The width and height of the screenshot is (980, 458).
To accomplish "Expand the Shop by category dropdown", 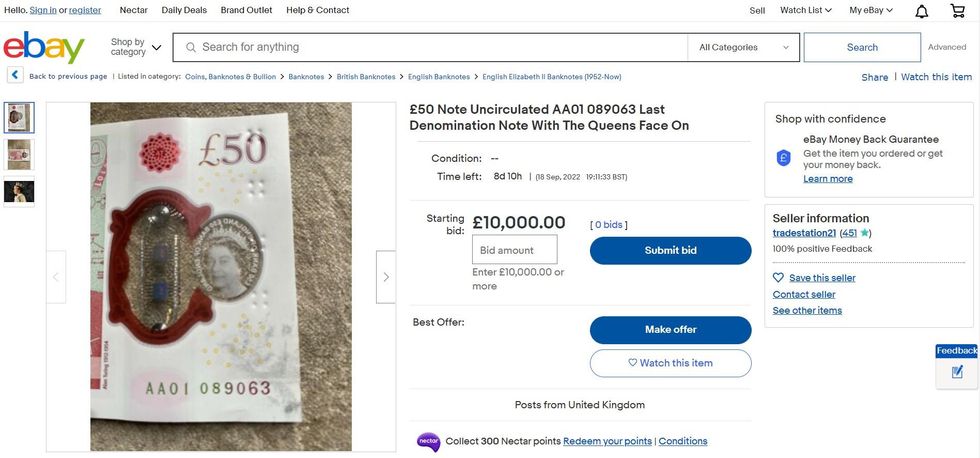I will pos(135,47).
